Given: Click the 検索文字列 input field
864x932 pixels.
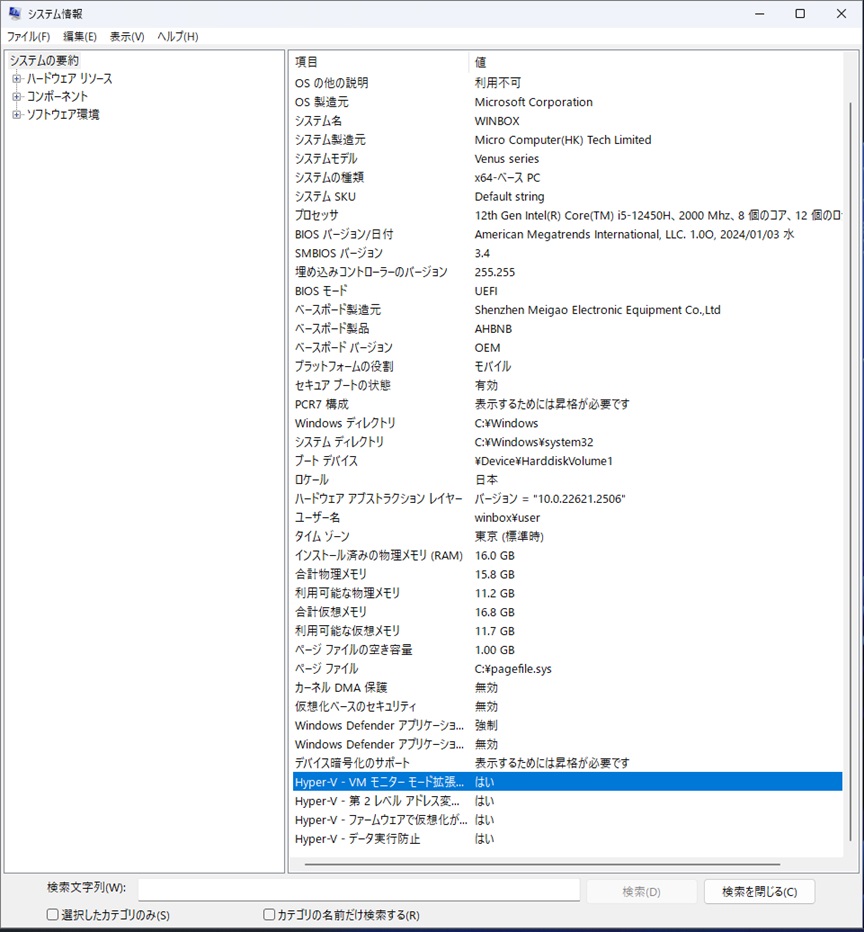Looking at the screenshot, I should tap(359, 890).
